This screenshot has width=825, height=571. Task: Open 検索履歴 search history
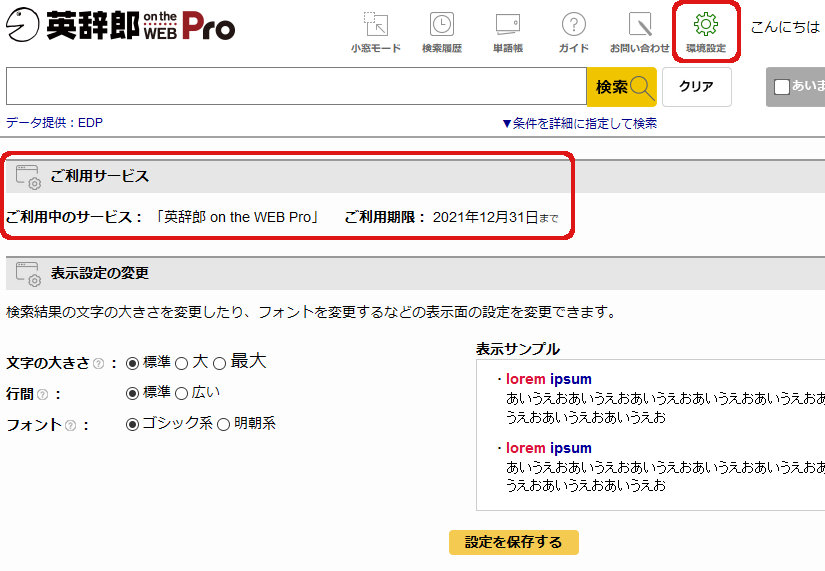pyautogui.click(x=442, y=33)
